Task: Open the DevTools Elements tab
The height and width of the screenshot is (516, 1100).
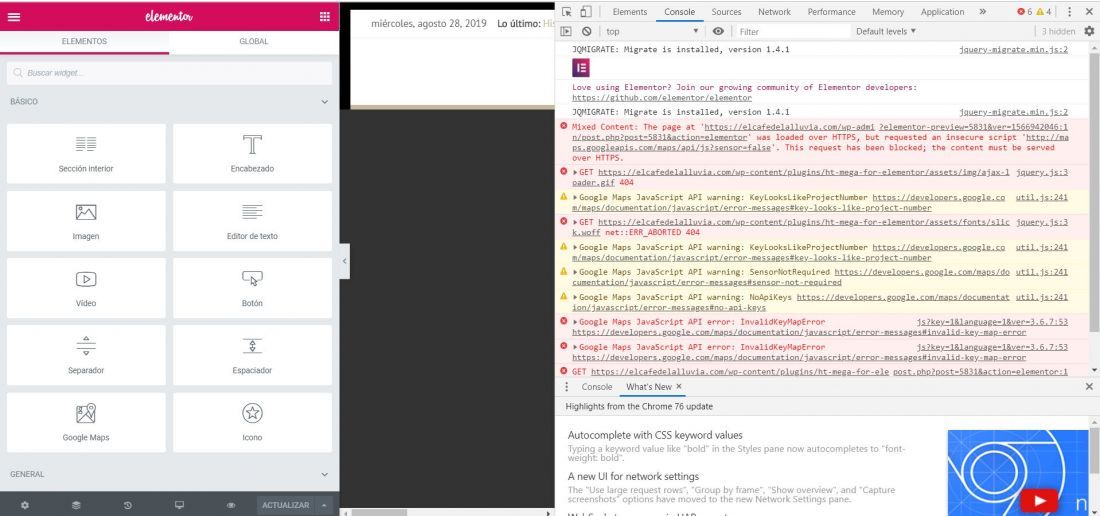Action: [x=630, y=12]
